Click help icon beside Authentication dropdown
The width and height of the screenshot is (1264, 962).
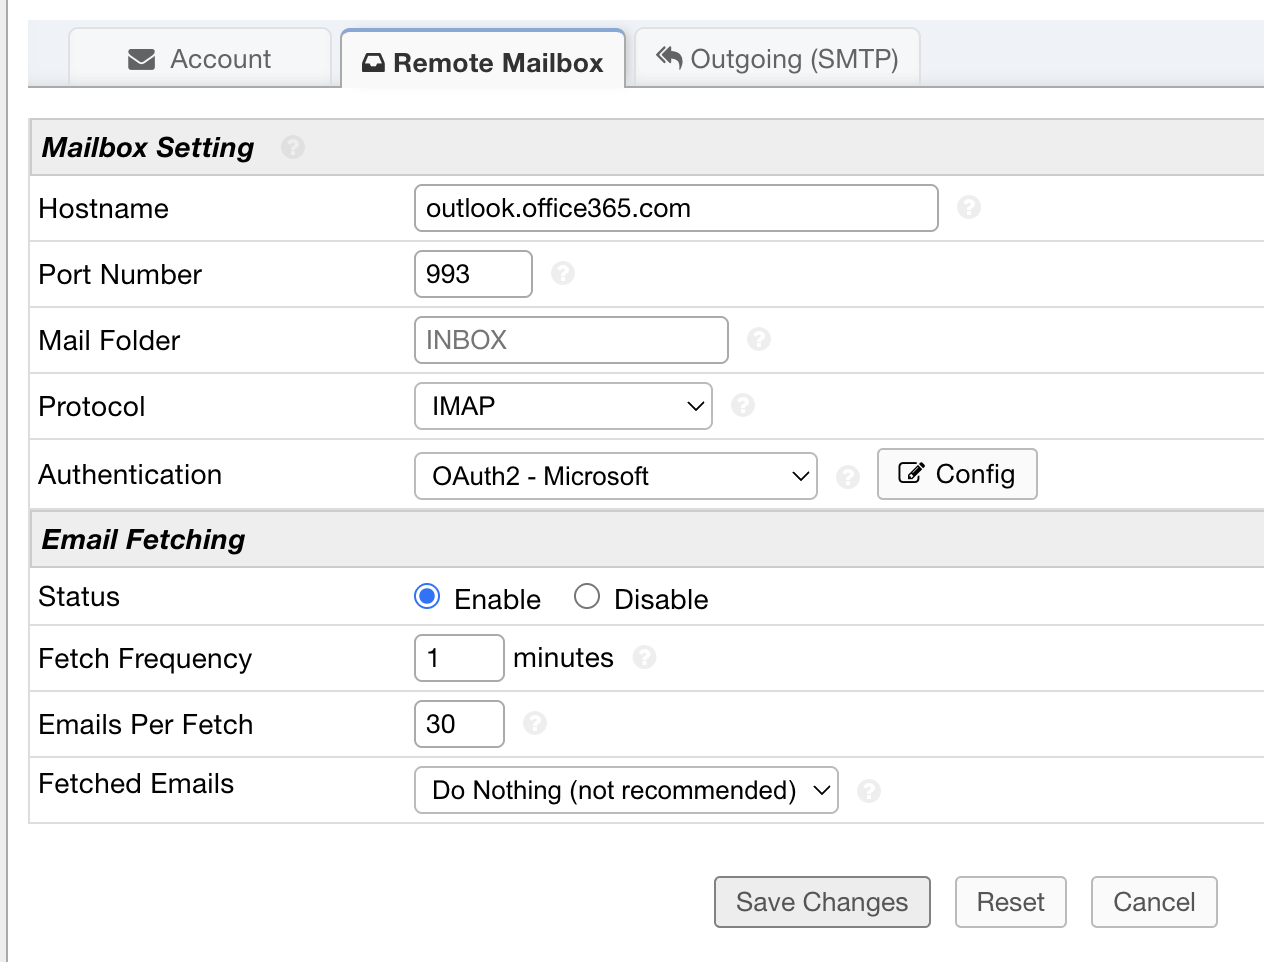(848, 477)
